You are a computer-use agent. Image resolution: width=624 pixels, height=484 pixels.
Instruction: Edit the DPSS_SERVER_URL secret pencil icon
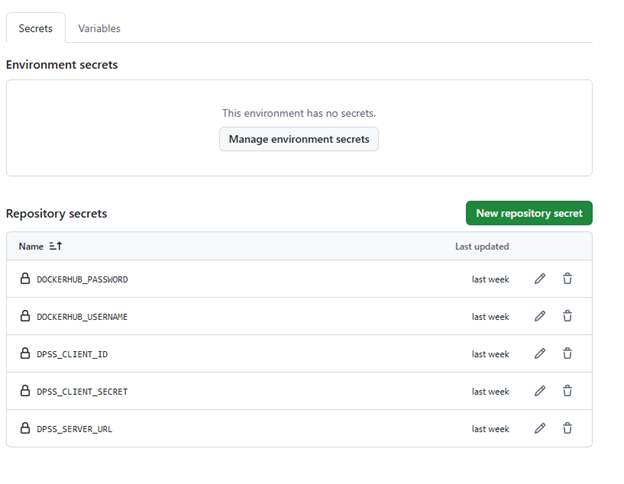click(x=540, y=428)
